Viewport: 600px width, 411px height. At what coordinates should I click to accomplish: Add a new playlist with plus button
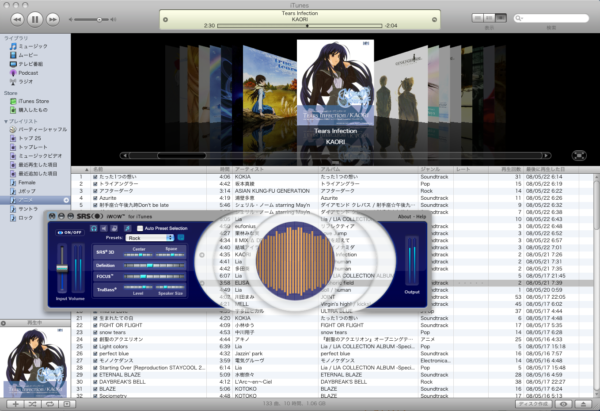[15, 404]
